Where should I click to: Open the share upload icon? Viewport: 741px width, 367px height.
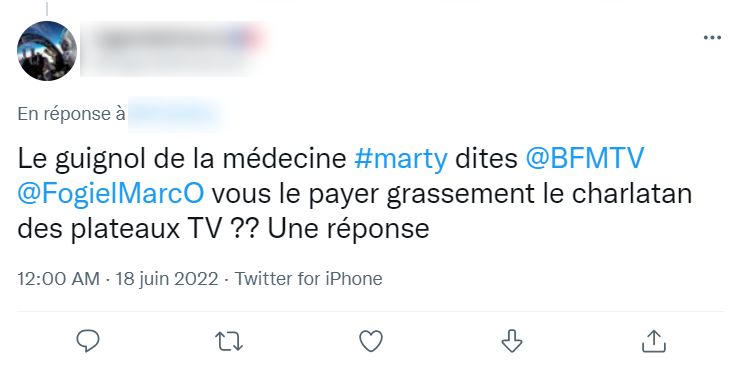[x=654, y=341]
